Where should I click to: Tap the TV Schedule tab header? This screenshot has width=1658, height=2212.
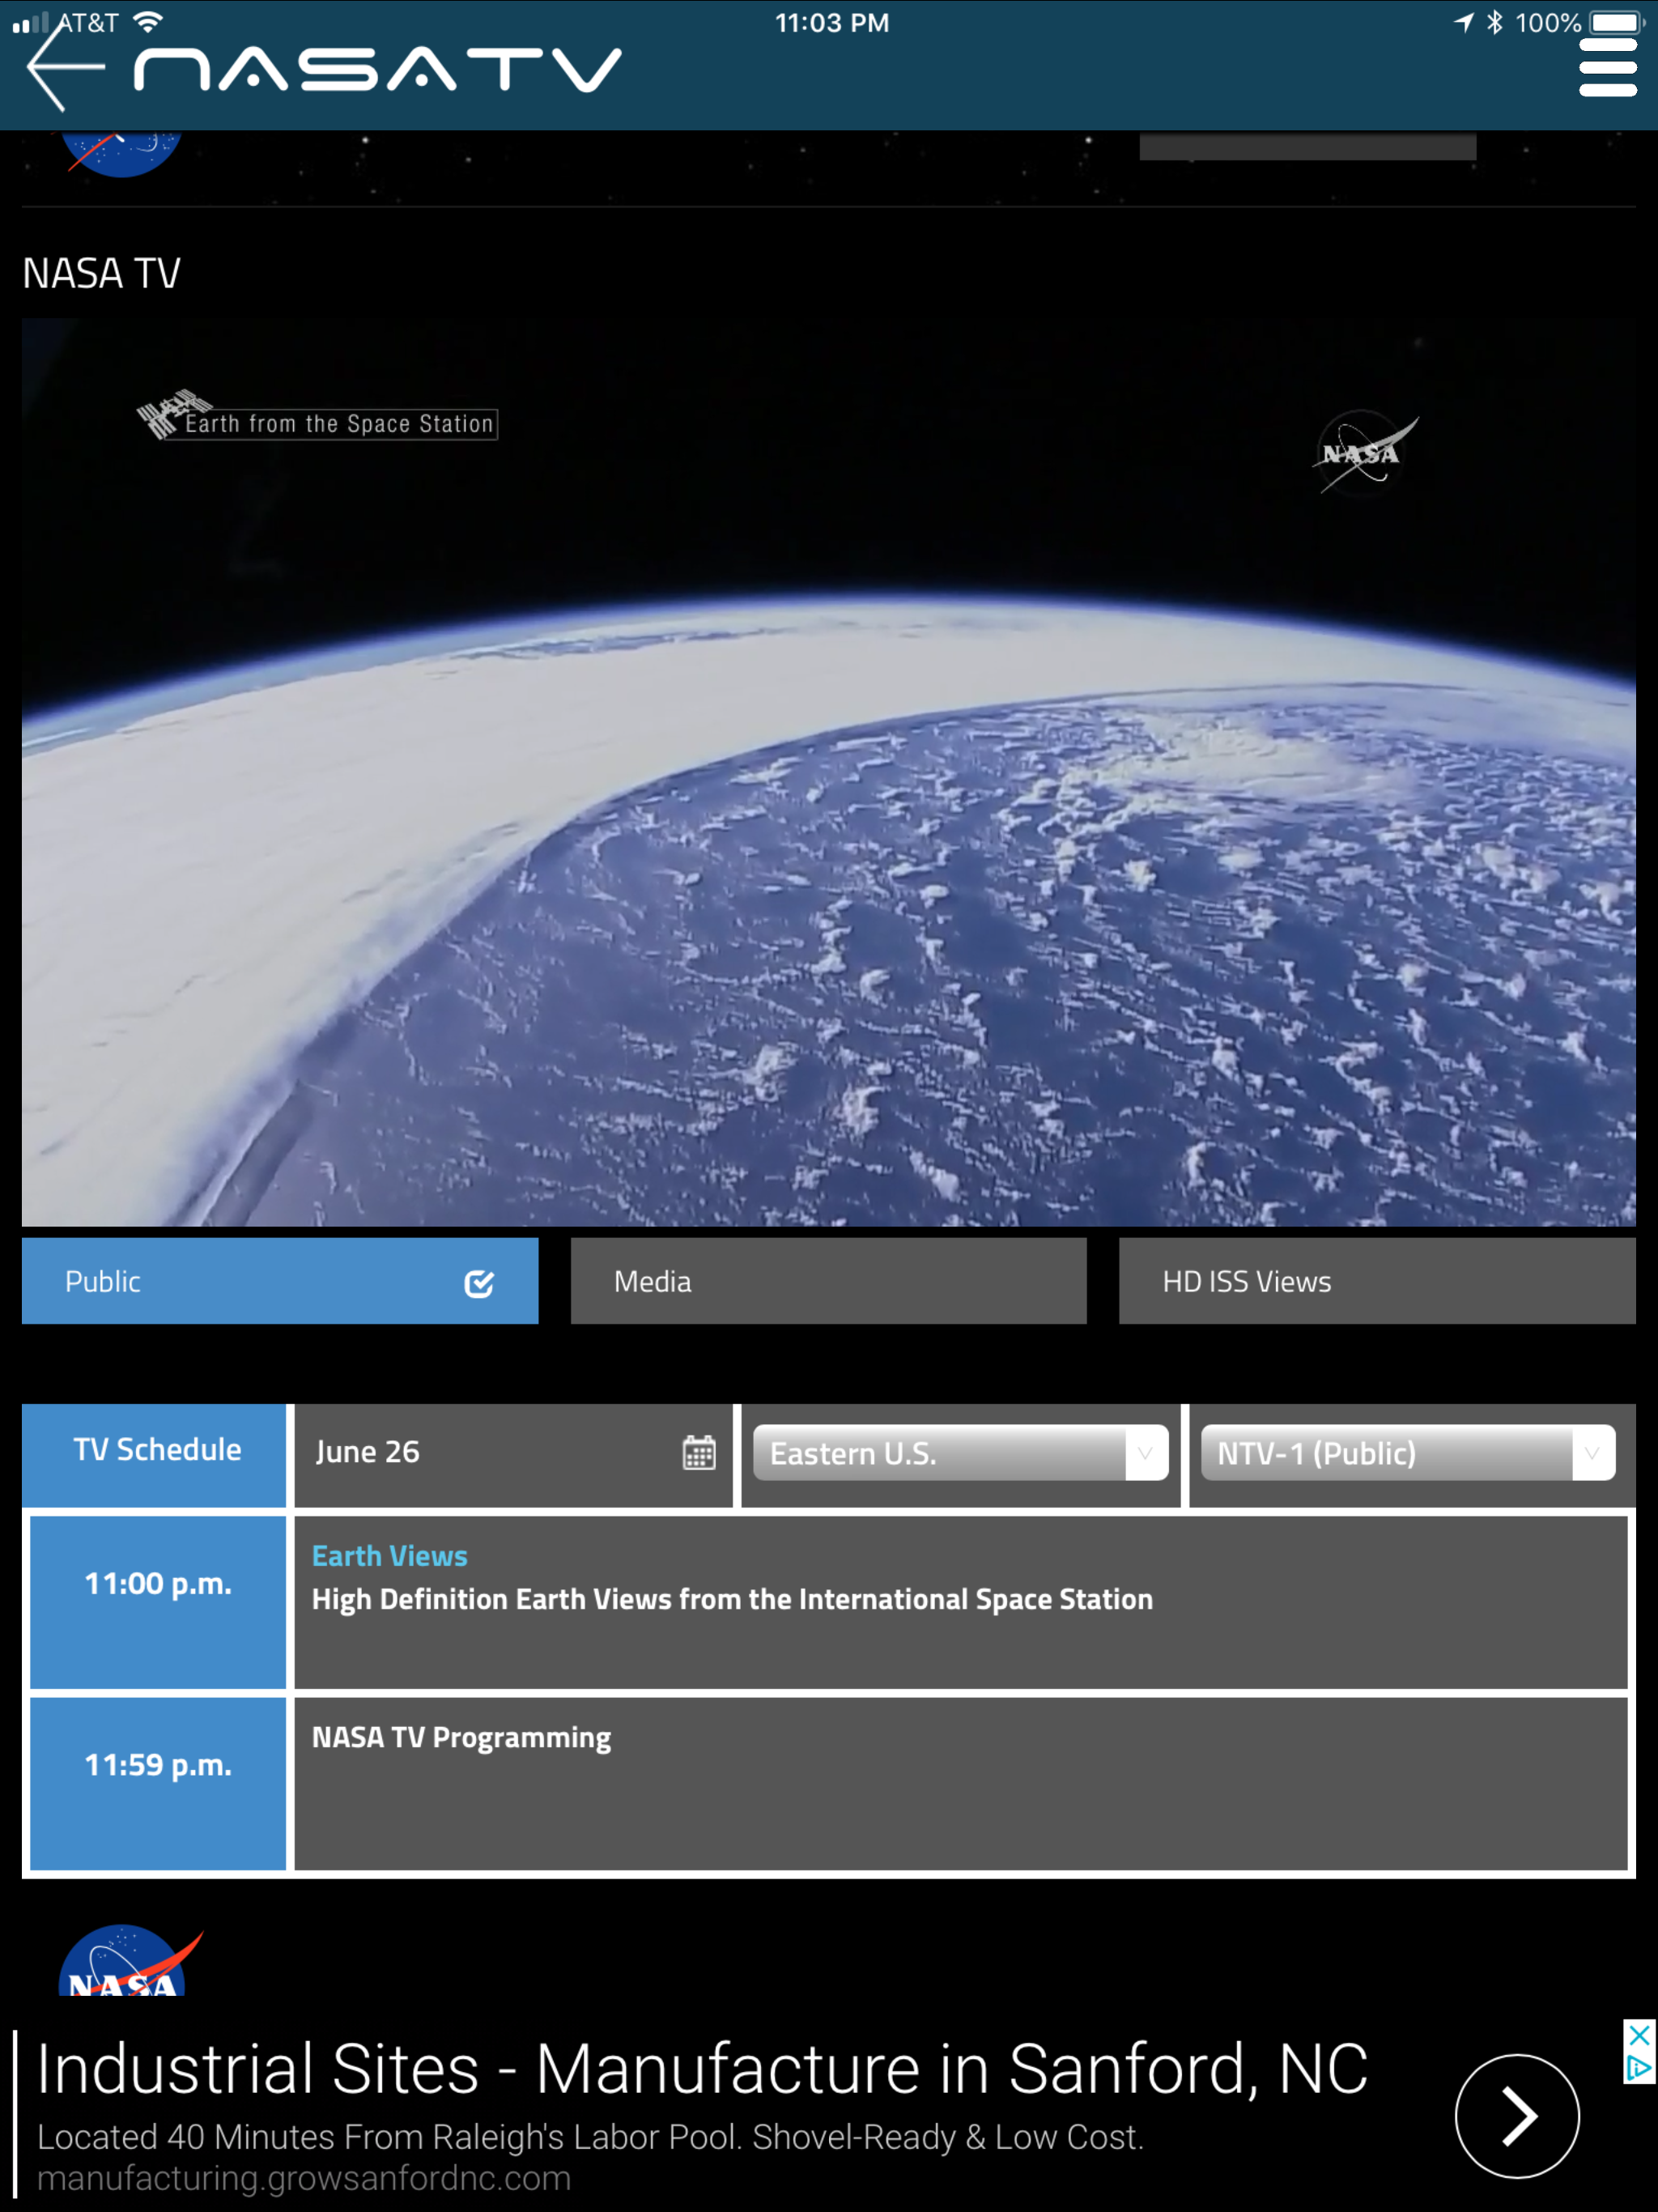tap(157, 1450)
